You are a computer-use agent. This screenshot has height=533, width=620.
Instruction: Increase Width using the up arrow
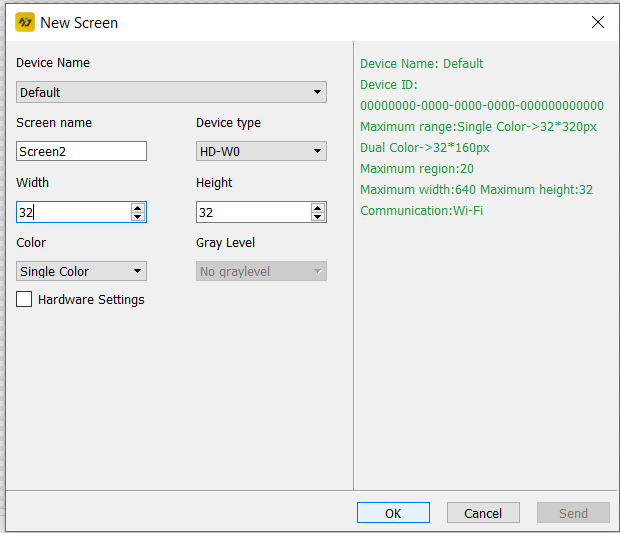138,207
